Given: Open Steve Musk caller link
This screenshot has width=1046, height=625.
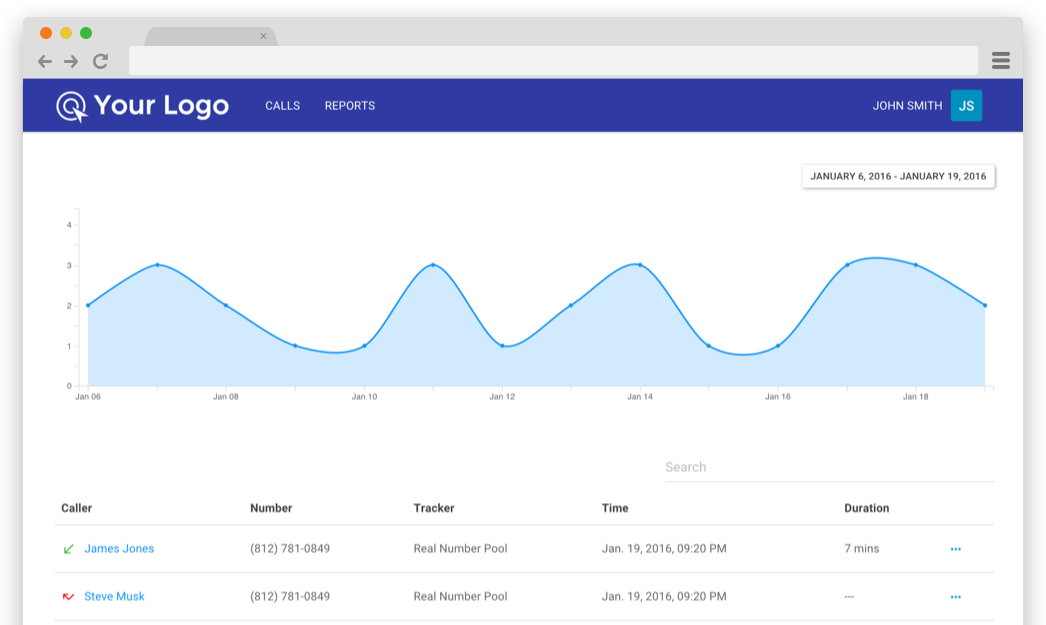Looking at the screenshot, I should point(114,596).
